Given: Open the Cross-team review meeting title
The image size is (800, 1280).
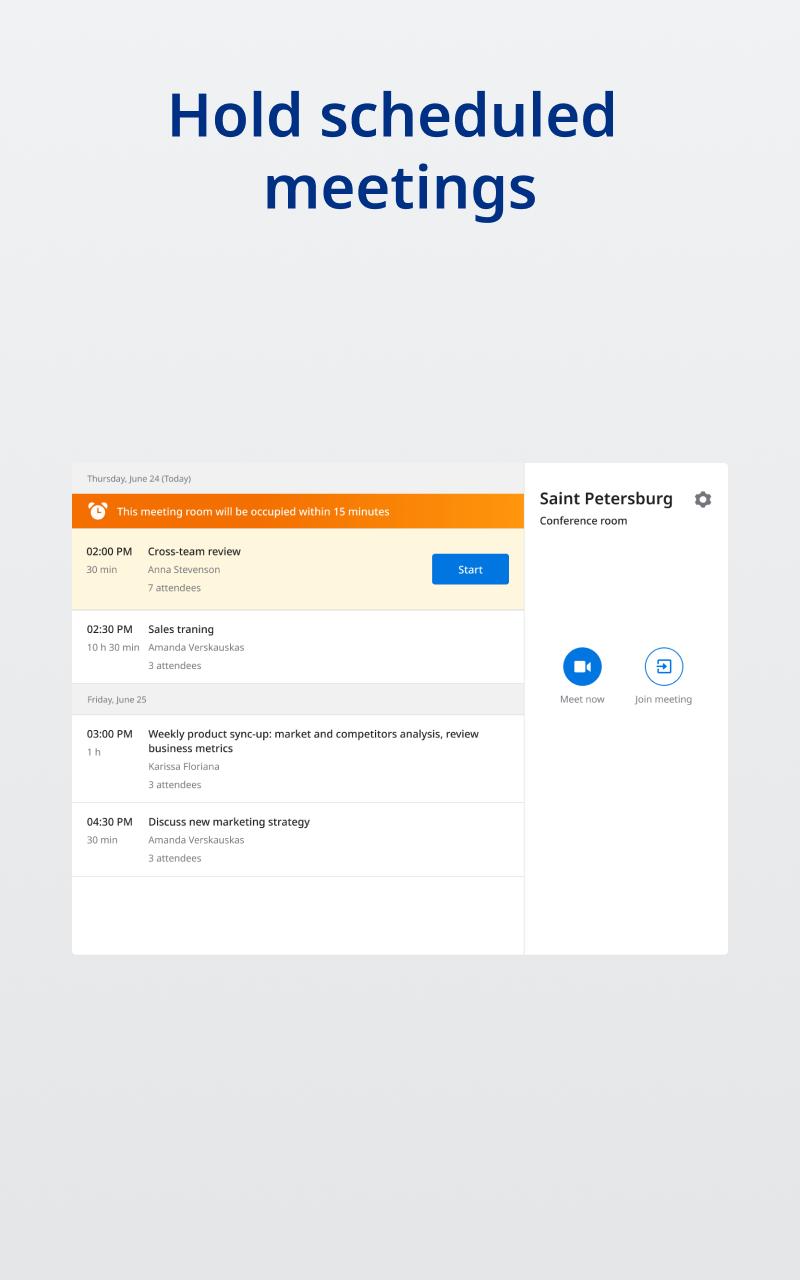Looking at the screenshot, I should coord(194,551).
